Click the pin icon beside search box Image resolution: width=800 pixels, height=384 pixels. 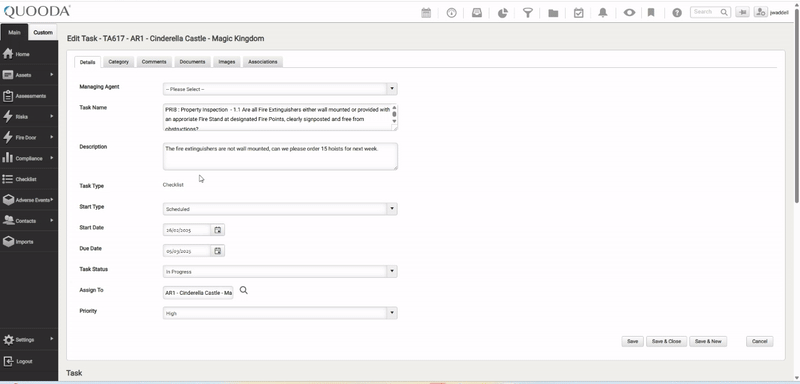pyautogui.click(x=742, y=12)
